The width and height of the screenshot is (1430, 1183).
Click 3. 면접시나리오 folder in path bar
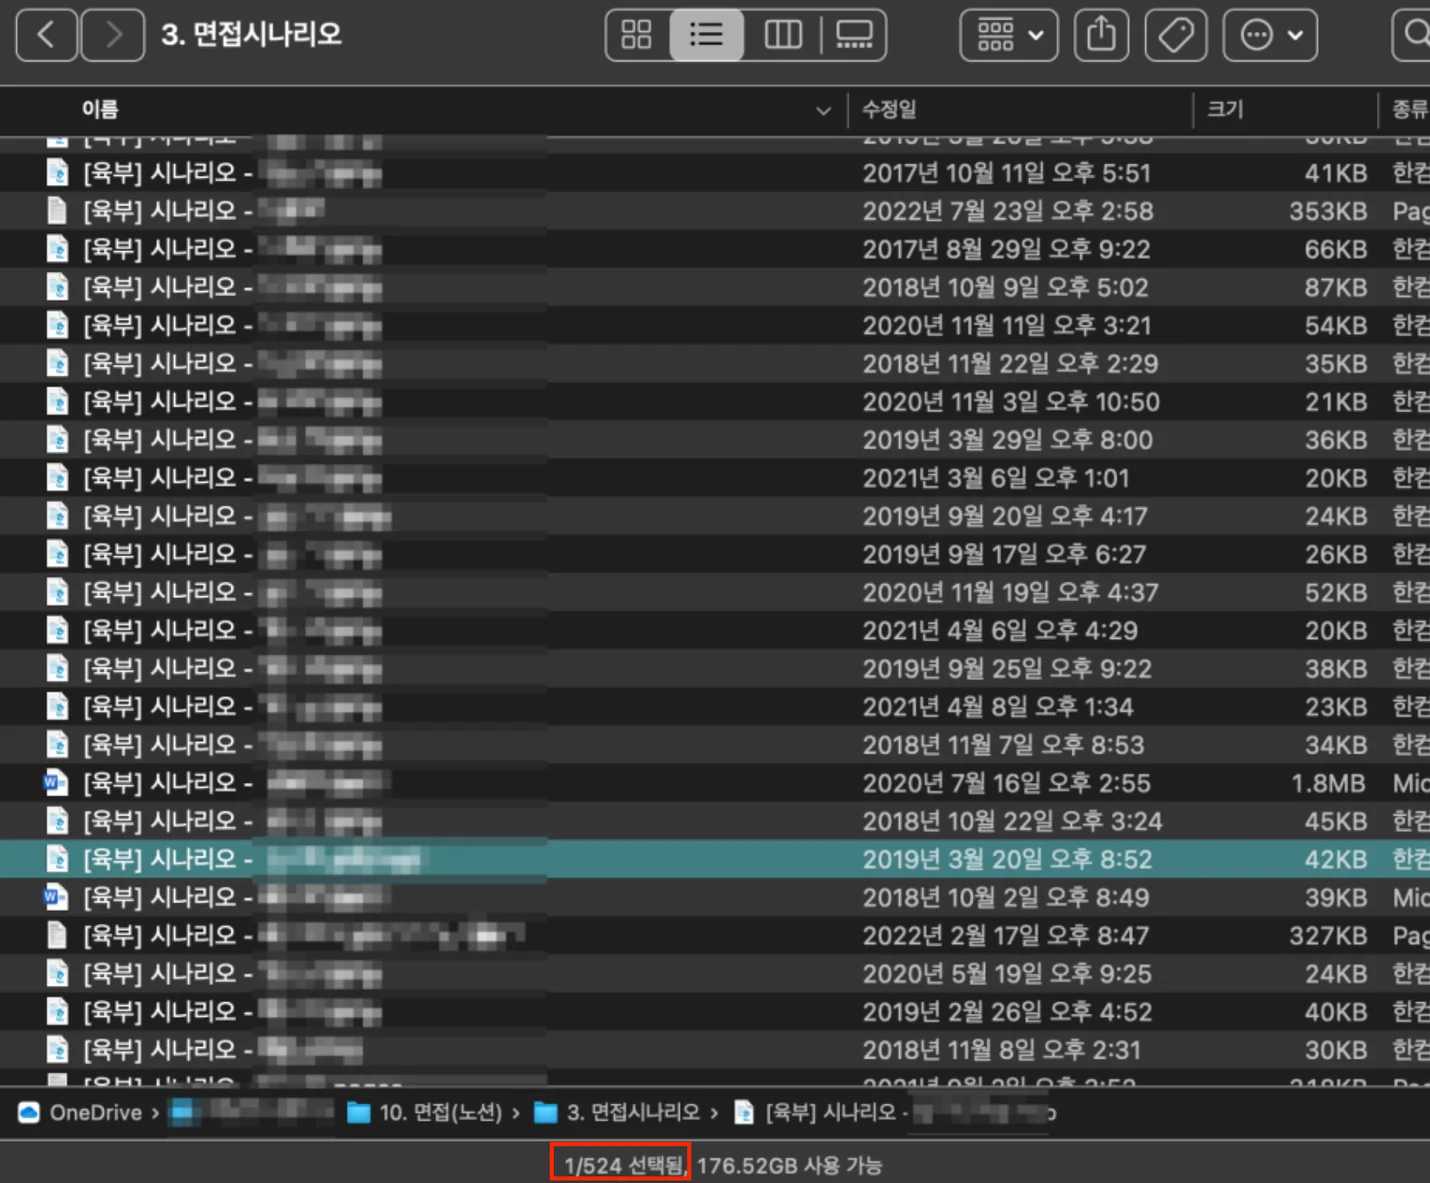coord(633,1112)
